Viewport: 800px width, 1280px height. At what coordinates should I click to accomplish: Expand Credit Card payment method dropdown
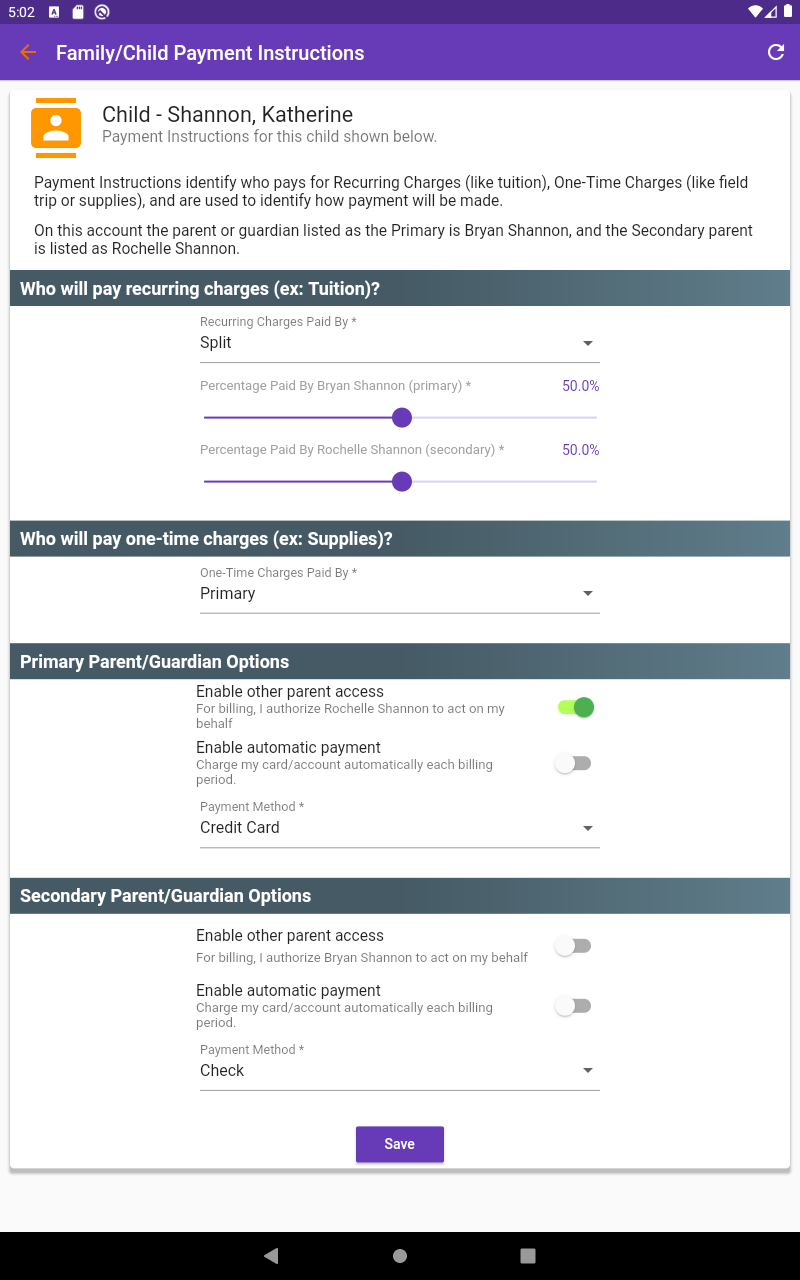[x=399, y=828]
